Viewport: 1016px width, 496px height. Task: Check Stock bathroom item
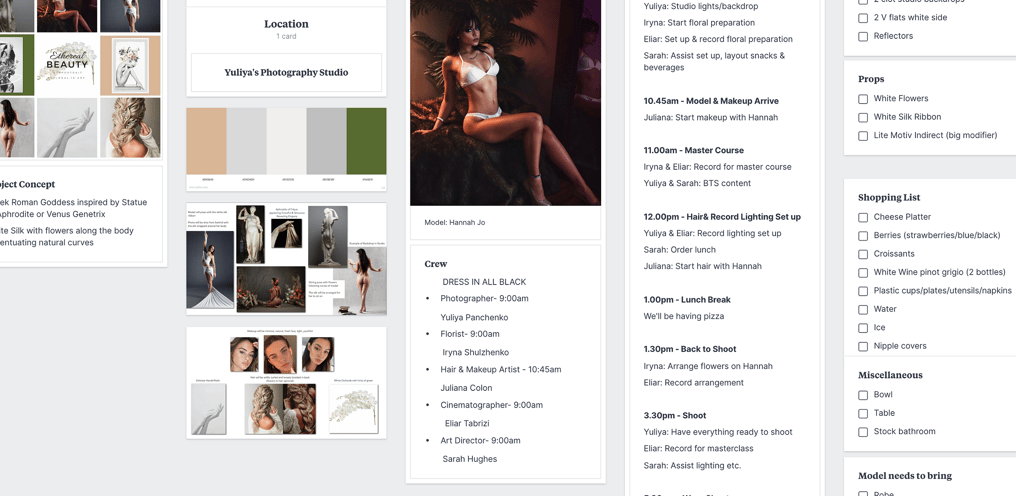863,432
